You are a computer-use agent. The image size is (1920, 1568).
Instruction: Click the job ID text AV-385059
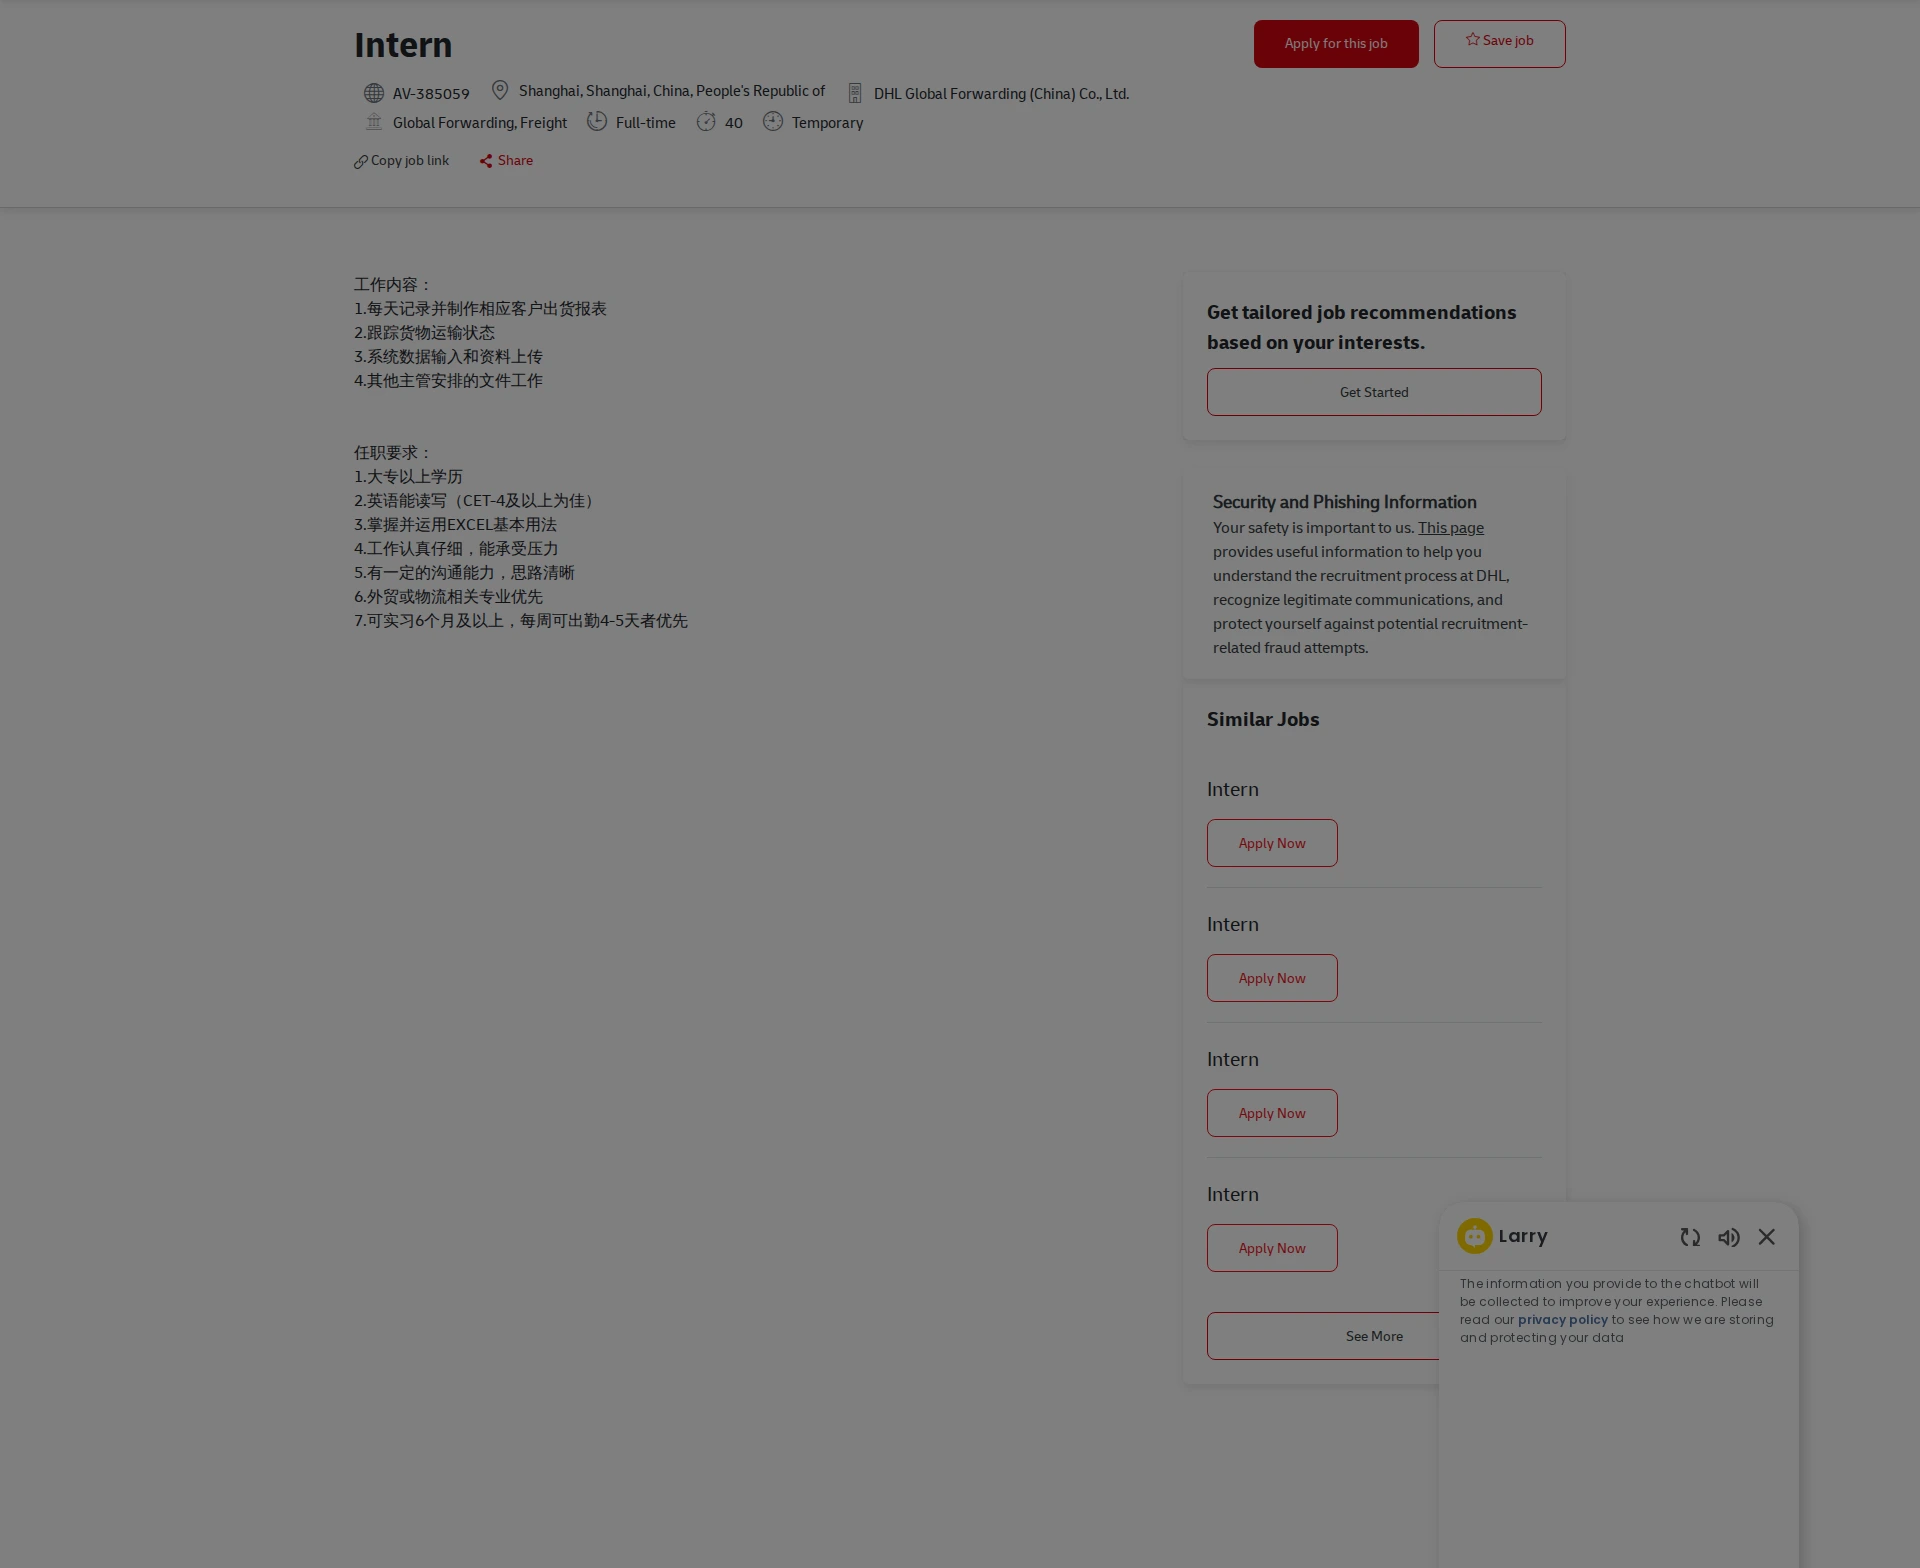(x=431, y=94)
